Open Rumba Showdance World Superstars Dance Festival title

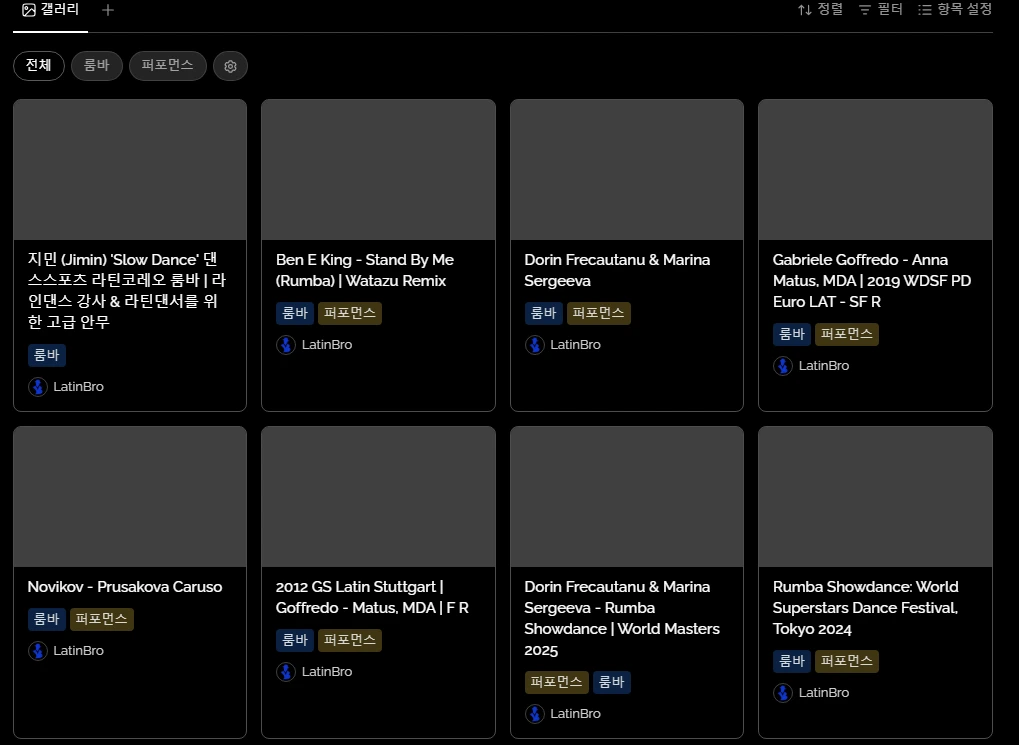click(865, 607)
